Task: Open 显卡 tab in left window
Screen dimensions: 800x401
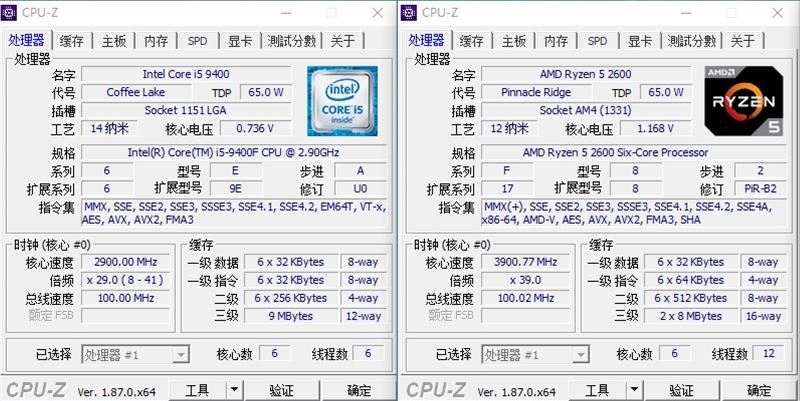Action: coord(240,41)
